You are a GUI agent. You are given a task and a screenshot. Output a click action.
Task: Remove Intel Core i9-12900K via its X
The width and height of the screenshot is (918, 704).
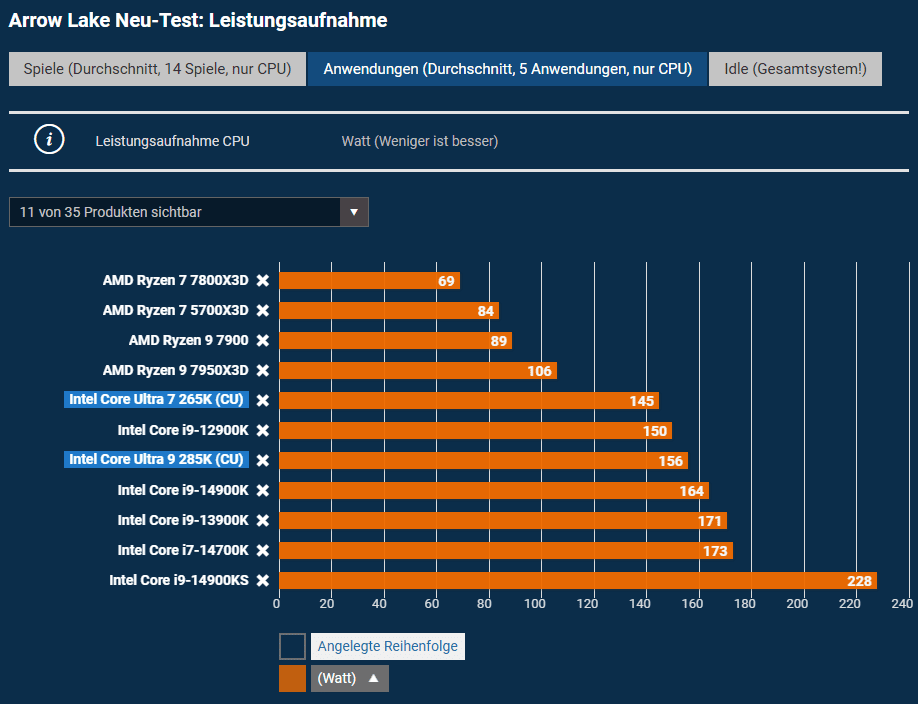click(263, 430)
